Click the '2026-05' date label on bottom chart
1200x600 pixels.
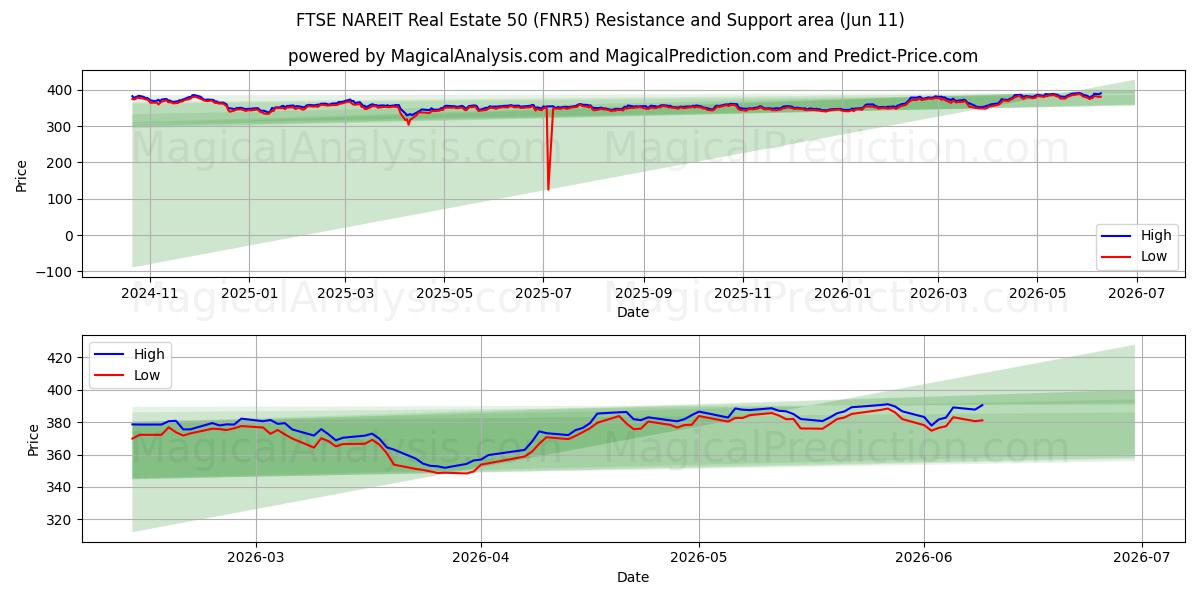click(x=698, y=558)
